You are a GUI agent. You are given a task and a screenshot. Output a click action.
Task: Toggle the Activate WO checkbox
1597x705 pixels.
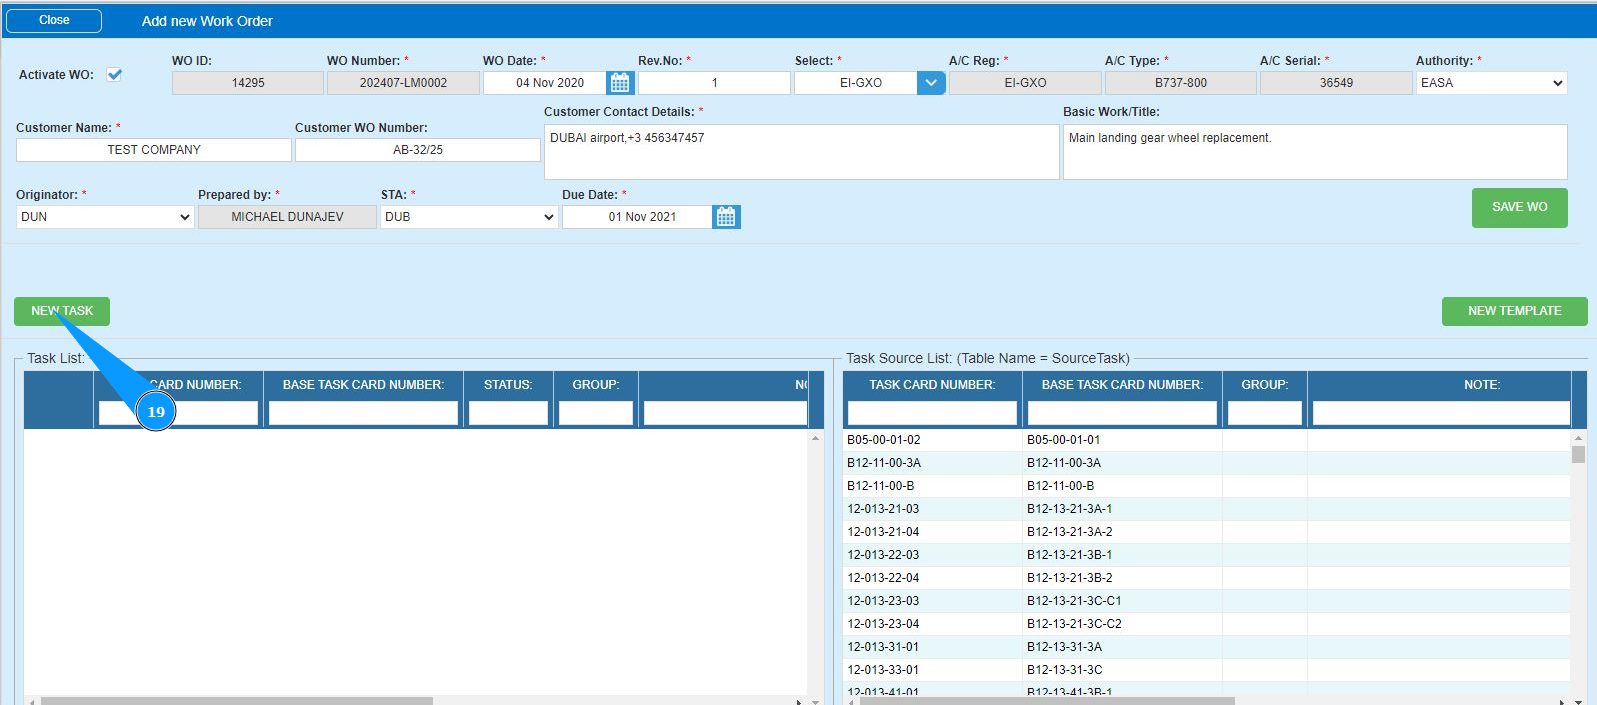pos(115,74)
